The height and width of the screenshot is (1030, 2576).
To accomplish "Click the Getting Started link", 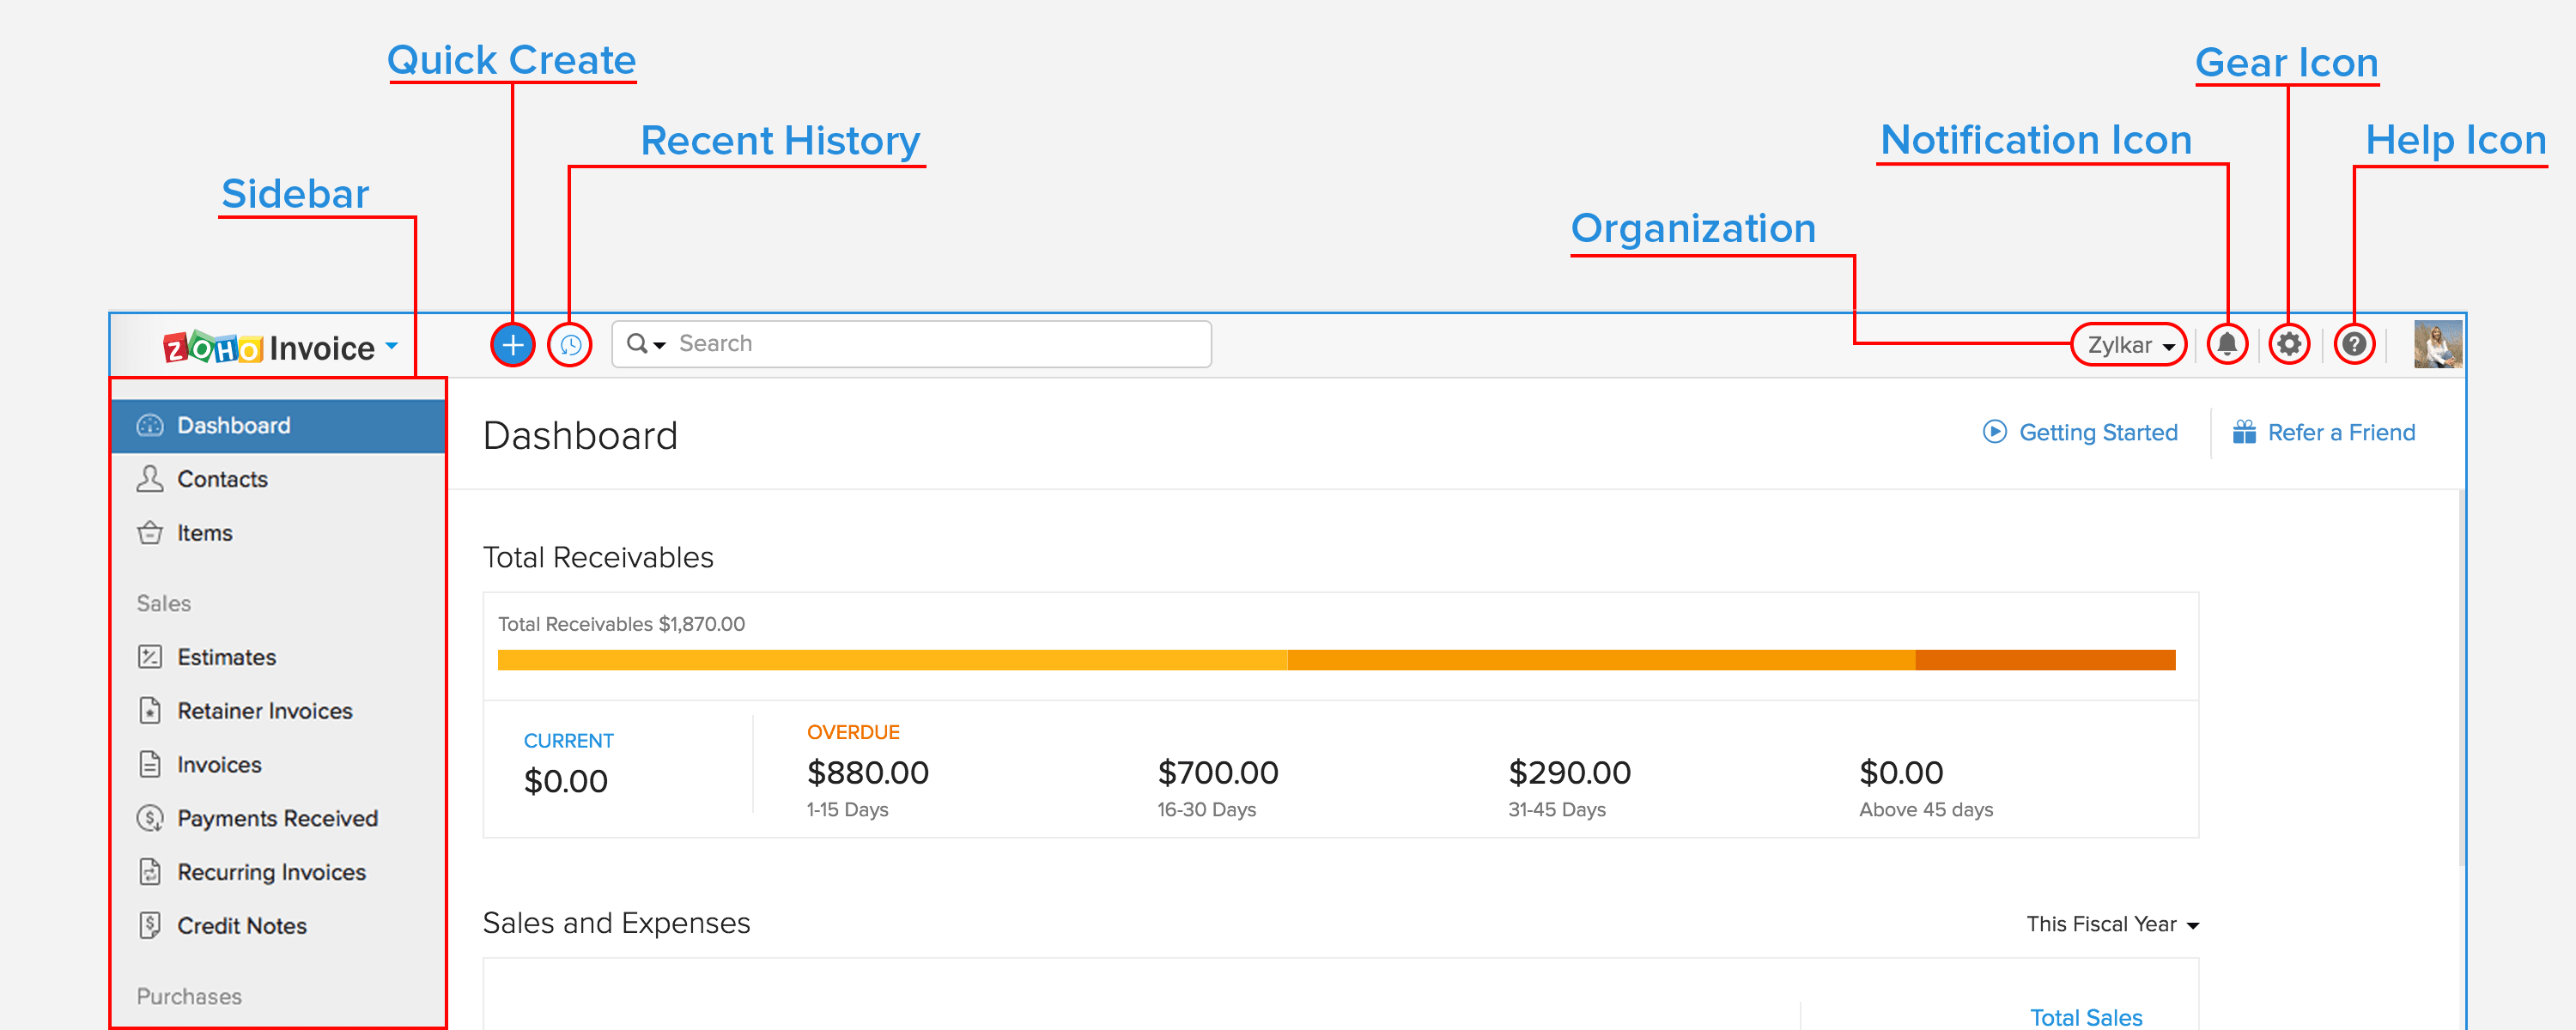I will click(x=2097, y=432).
